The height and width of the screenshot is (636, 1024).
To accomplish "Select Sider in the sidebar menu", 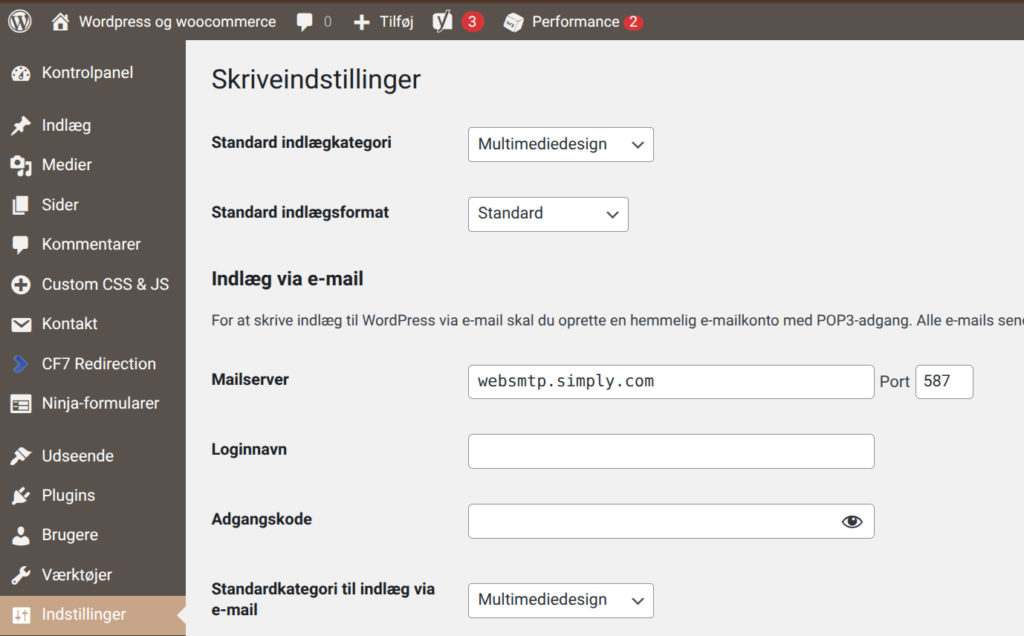I will [58, 204].
